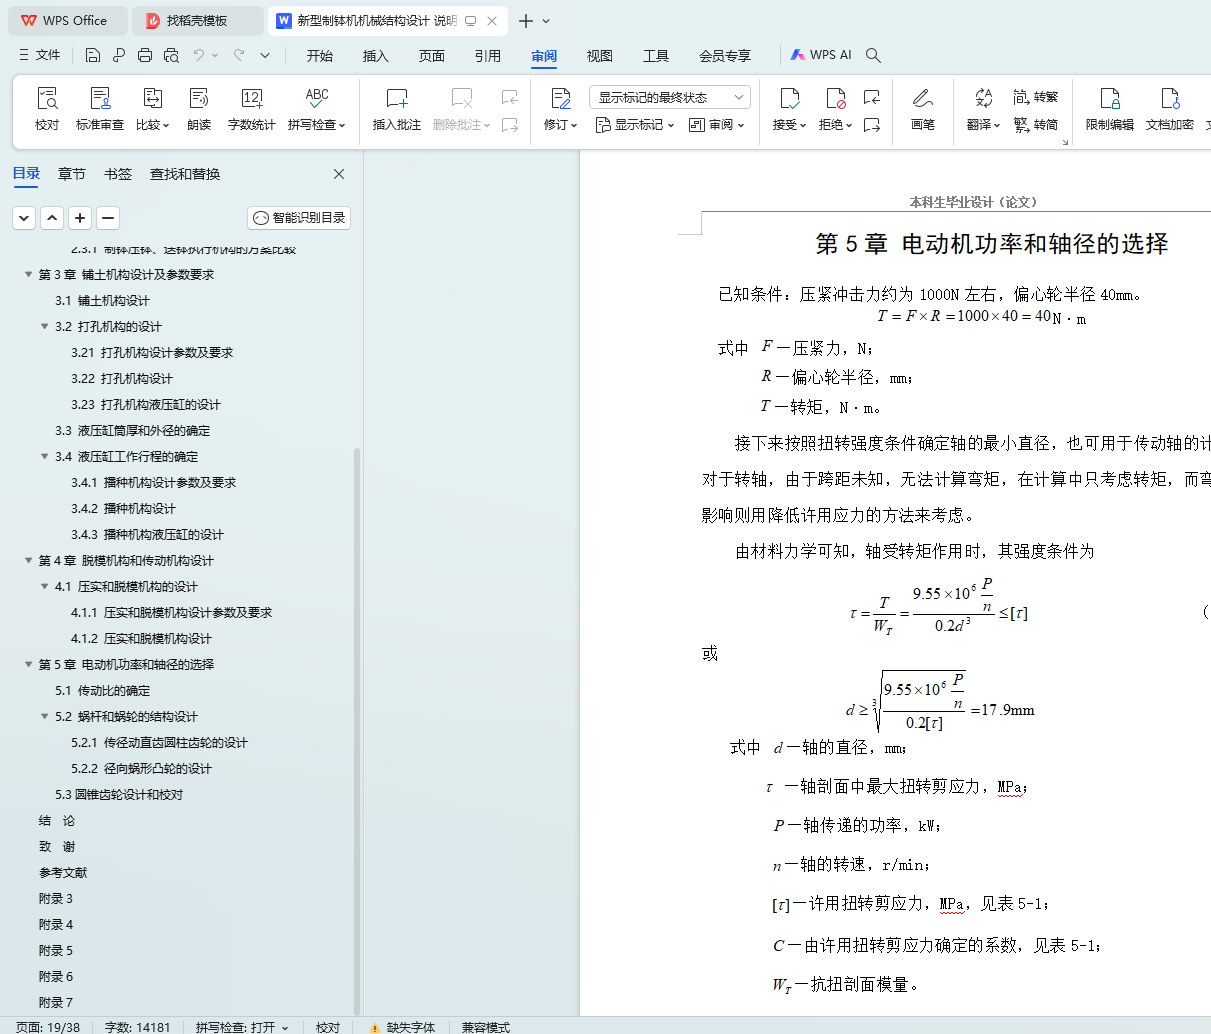Select the 画笔 pen tool
The image size is (1211, 1034).
923,109
